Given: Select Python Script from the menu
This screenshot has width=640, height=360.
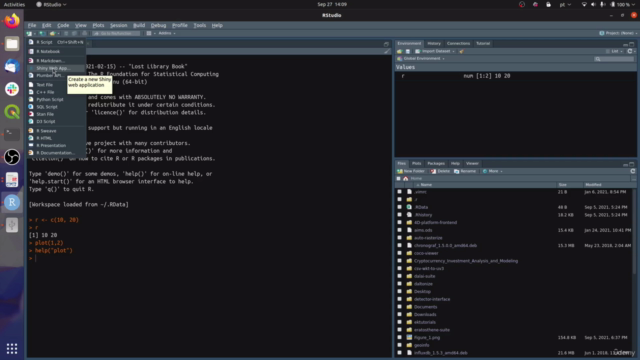Looking at the screenshot, I should point(56,100).
